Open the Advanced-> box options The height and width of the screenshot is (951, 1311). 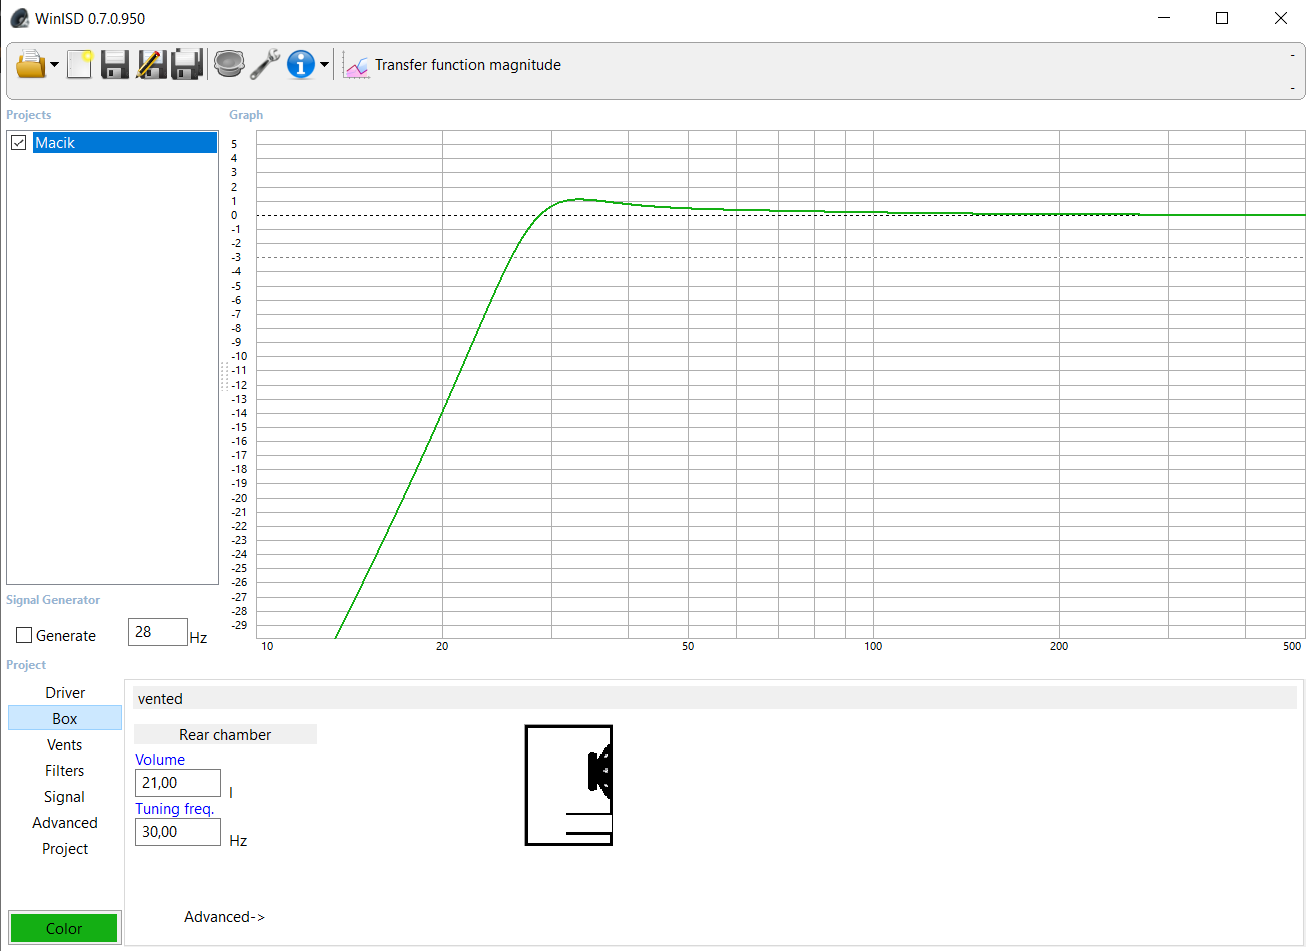click(x=225, y=917)
